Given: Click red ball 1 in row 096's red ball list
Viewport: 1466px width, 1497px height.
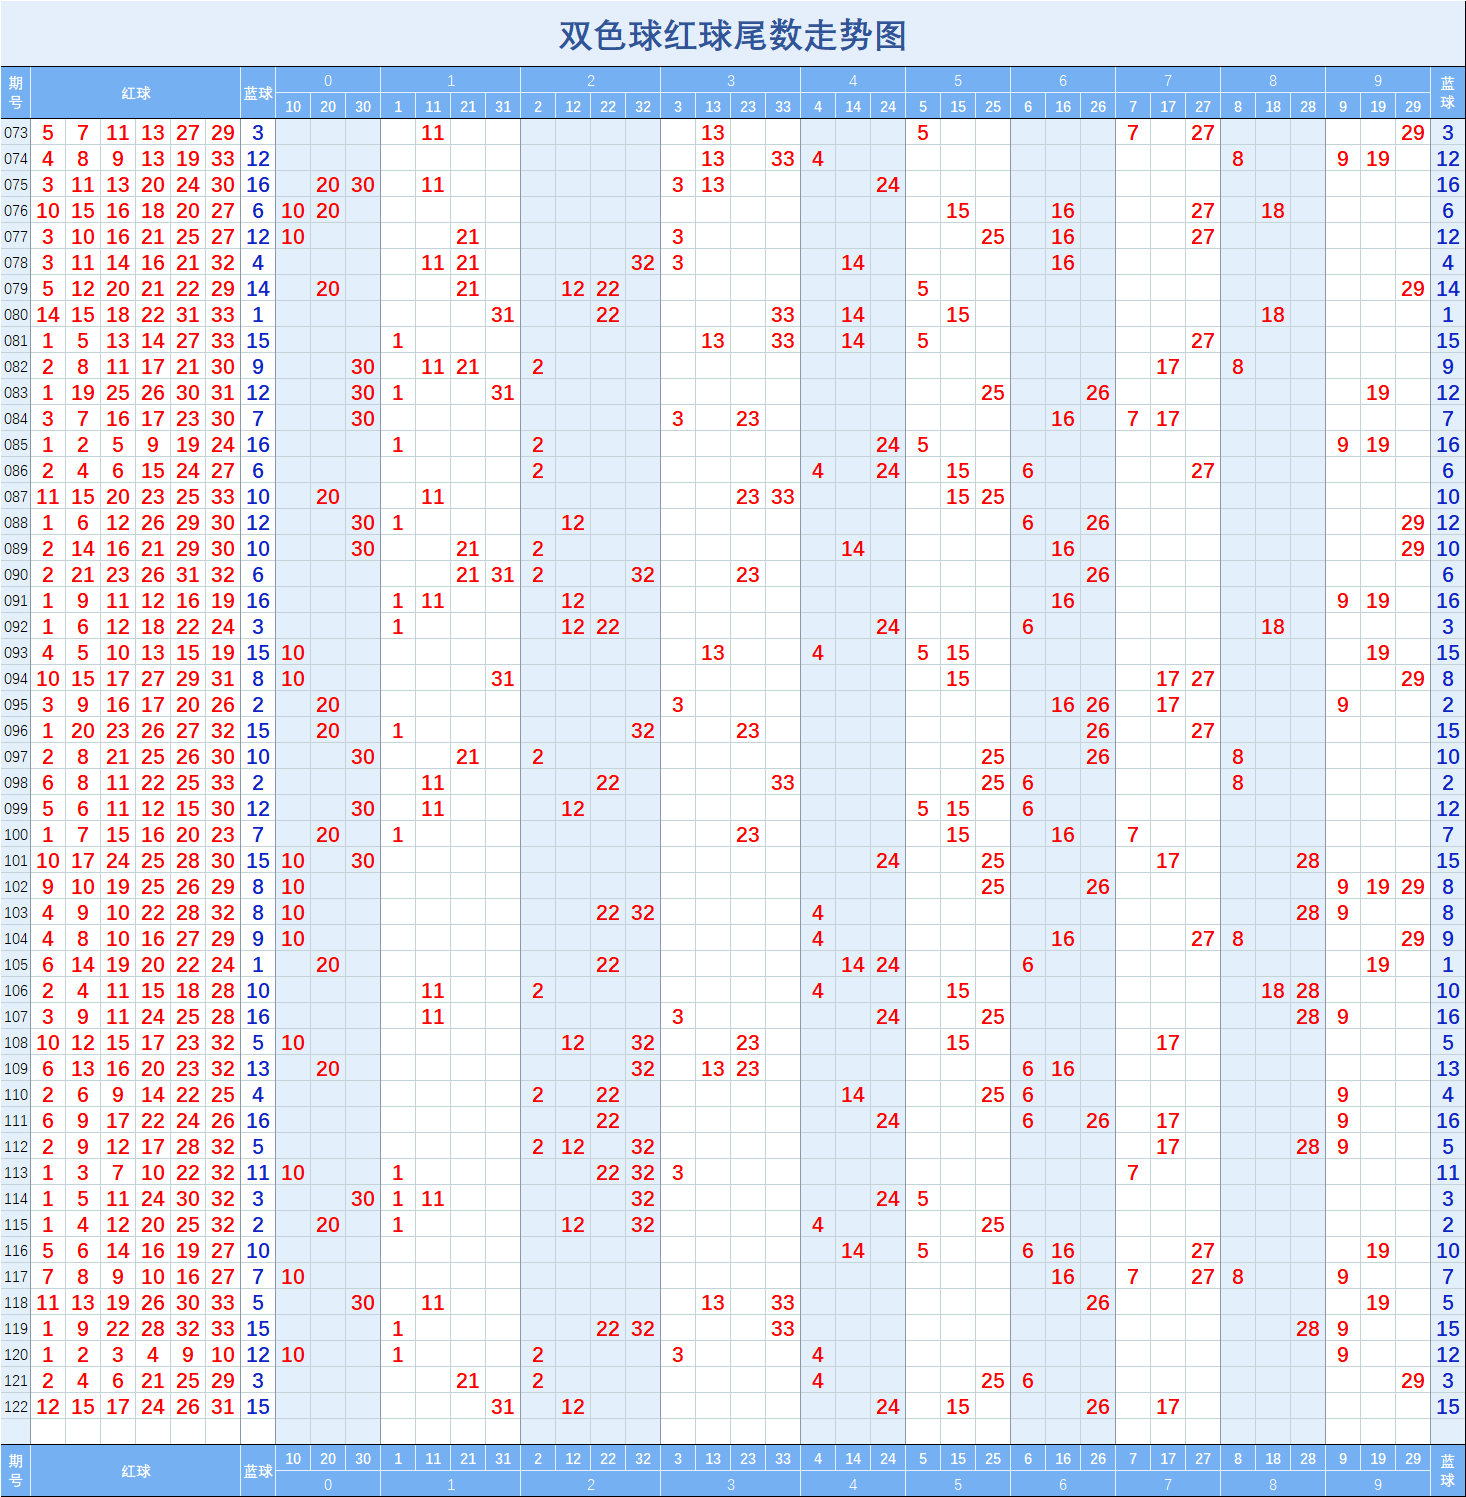Looking at the screenshot, I should pos(48,731).
